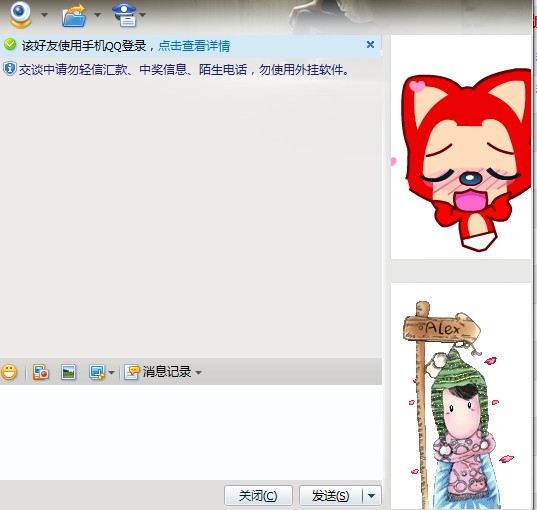
Task: Expand the screenshot options dropdown arrow
Action: pyautogui.click(x=111, y=372)
